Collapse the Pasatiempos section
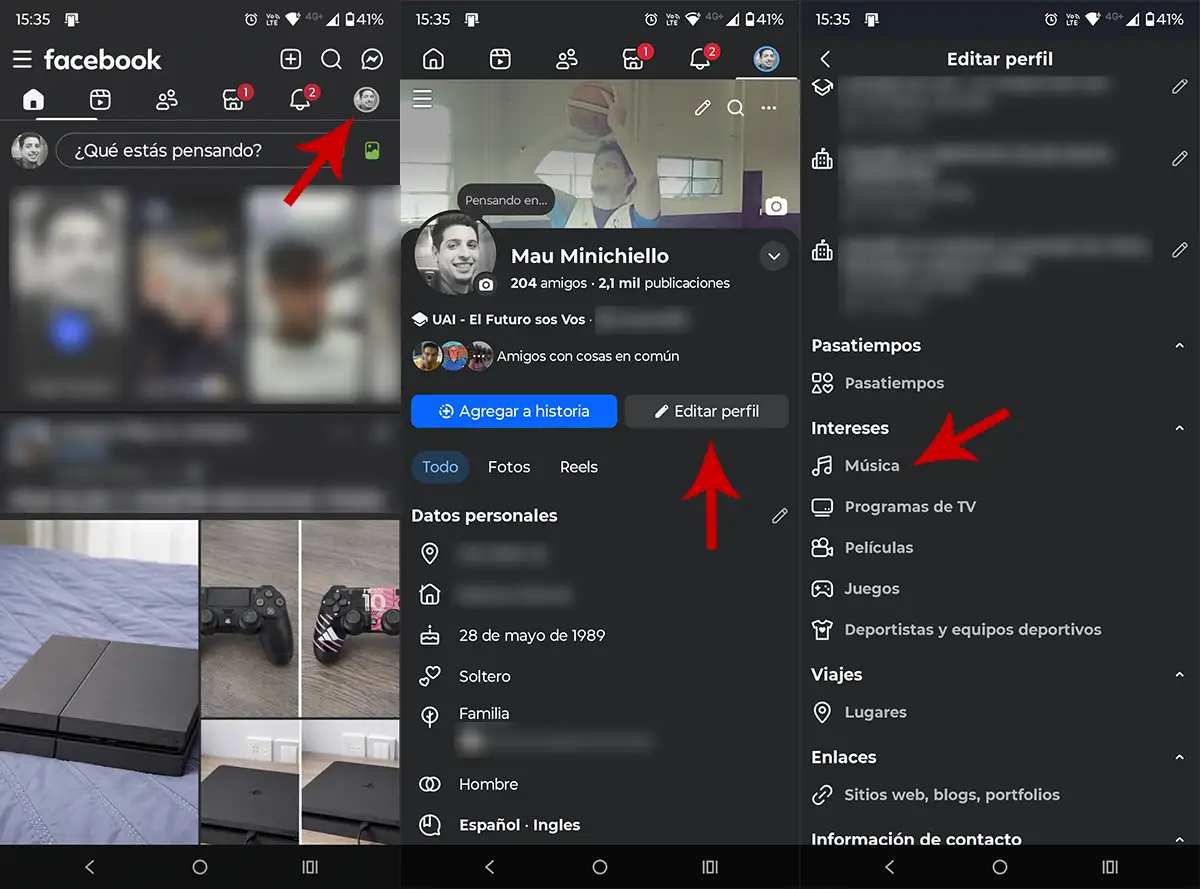1200x889 pixels. click(1179, 346)
